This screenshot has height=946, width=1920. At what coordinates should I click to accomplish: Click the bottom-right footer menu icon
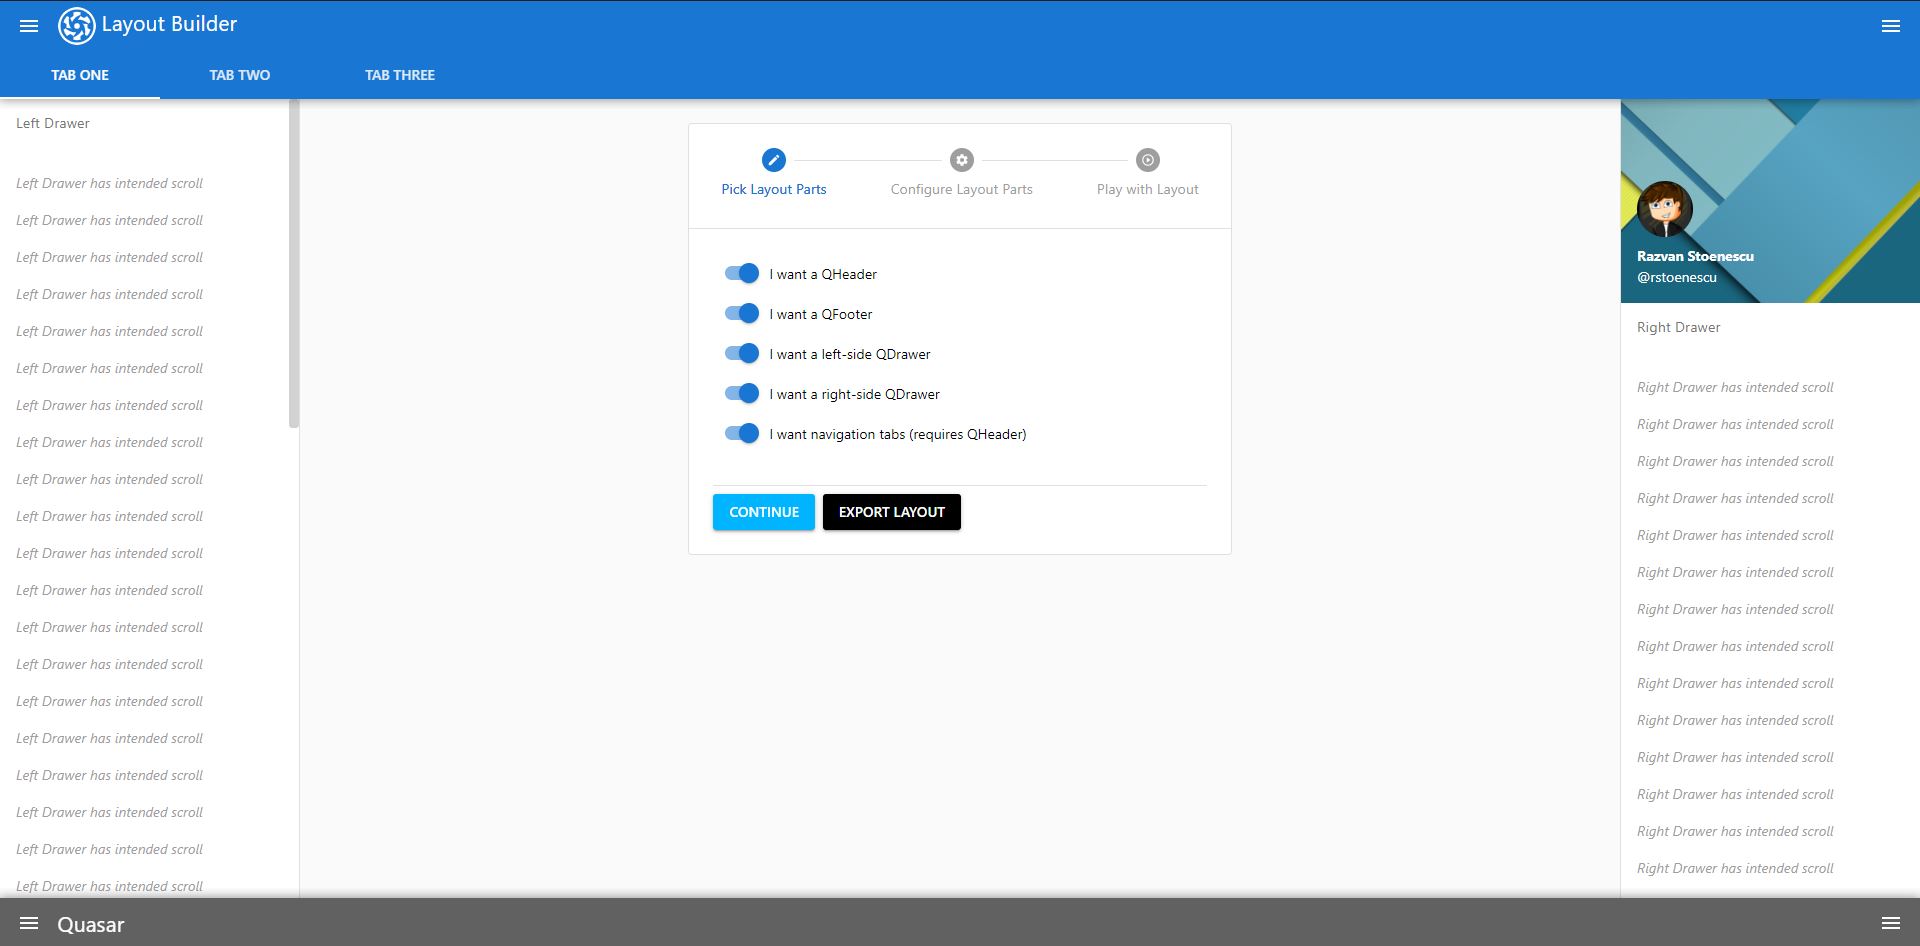(x=1891, y=923)
